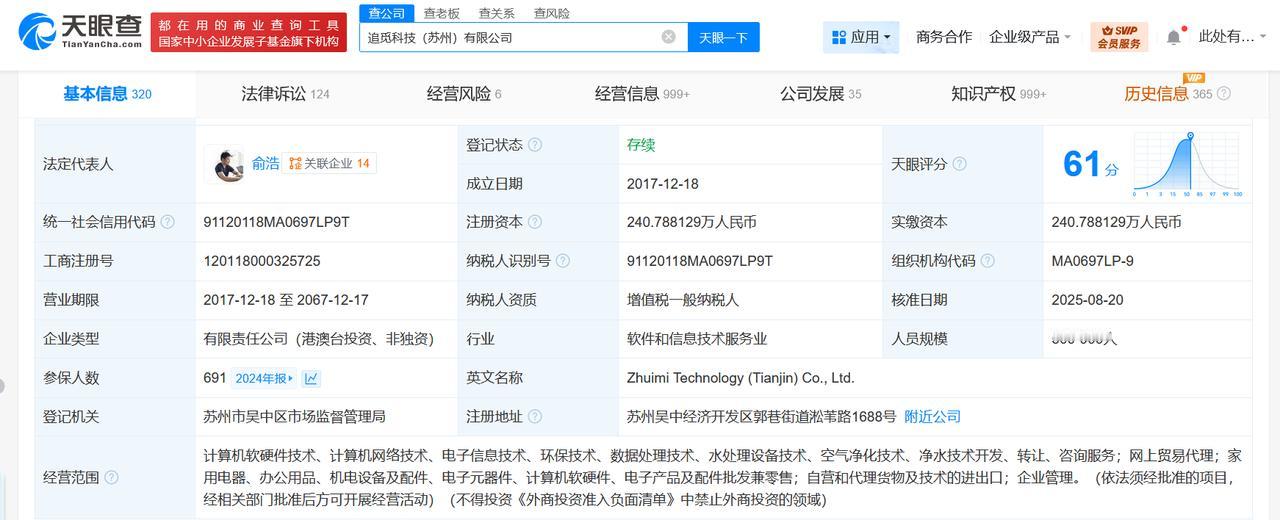Select the 知识产权 999+ tab
This screenshot has height=520, width=1280.
[x=999, y=94]
